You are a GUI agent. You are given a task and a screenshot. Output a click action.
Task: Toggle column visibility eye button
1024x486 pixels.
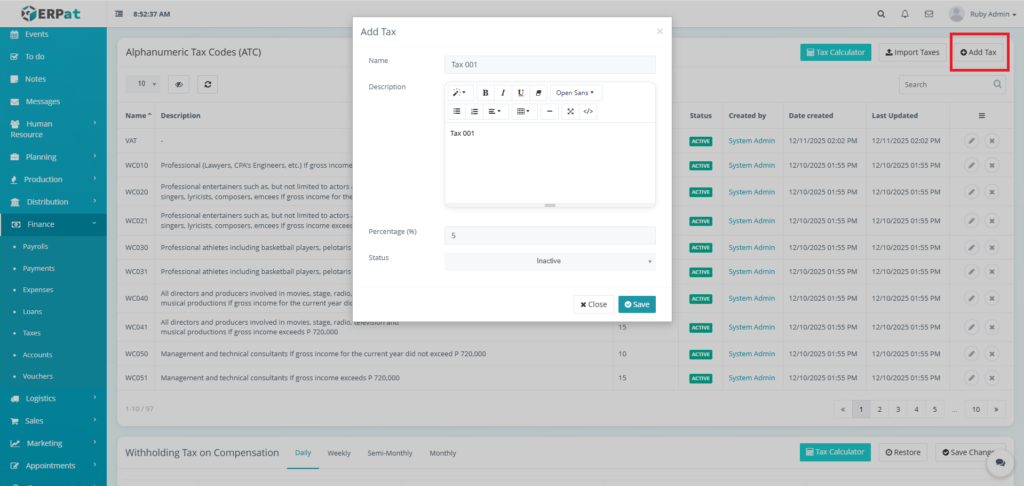tap(178, 84)
